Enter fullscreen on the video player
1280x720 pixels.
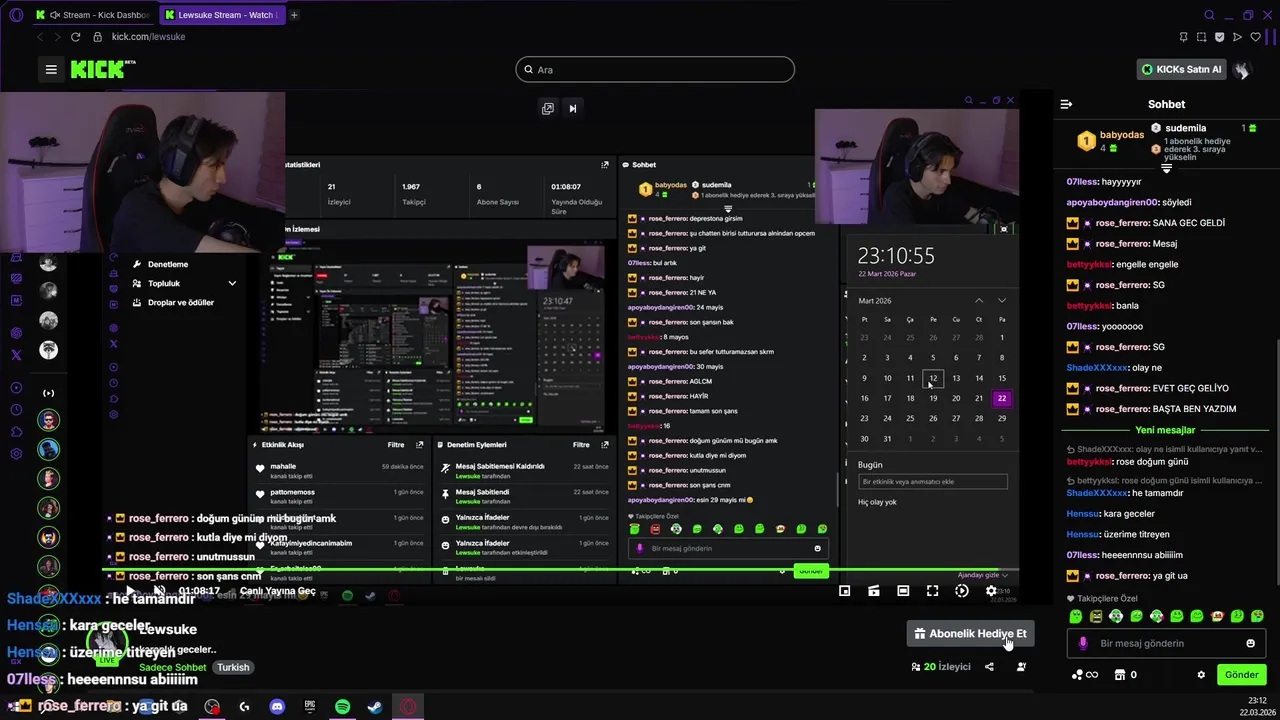(x=932, y=591)
